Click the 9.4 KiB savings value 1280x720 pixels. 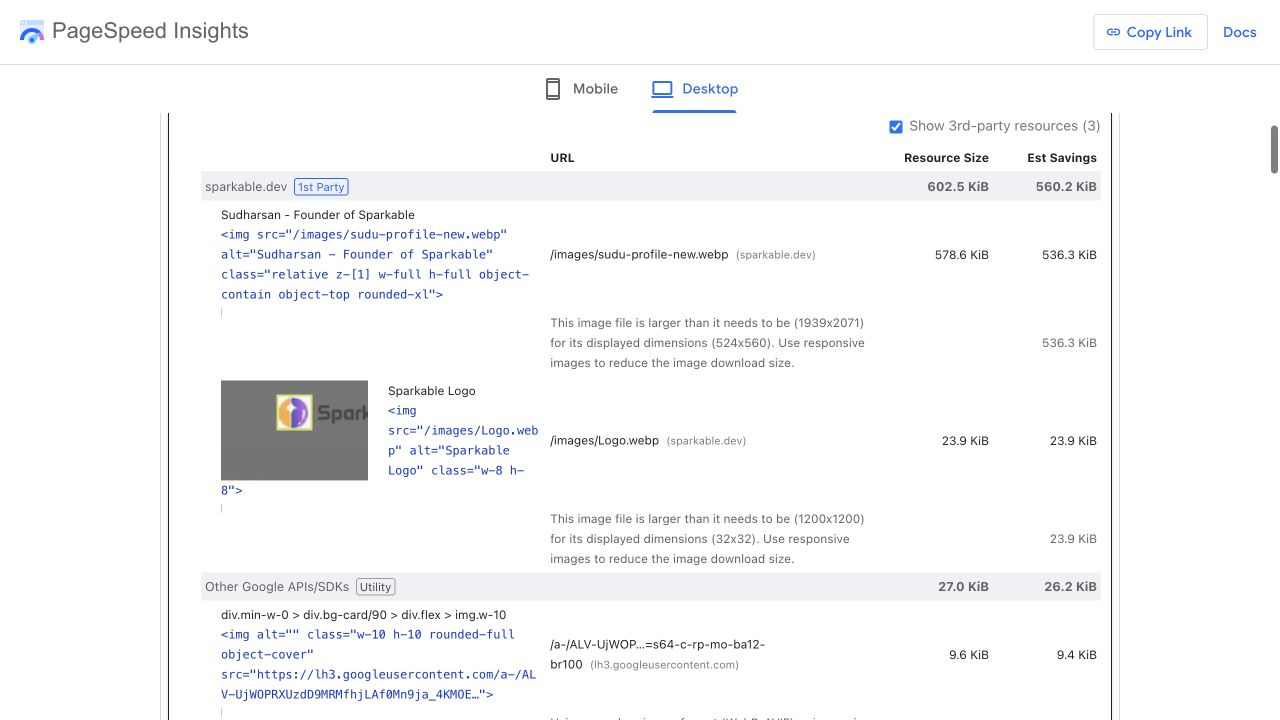(x=1076, y=655)
